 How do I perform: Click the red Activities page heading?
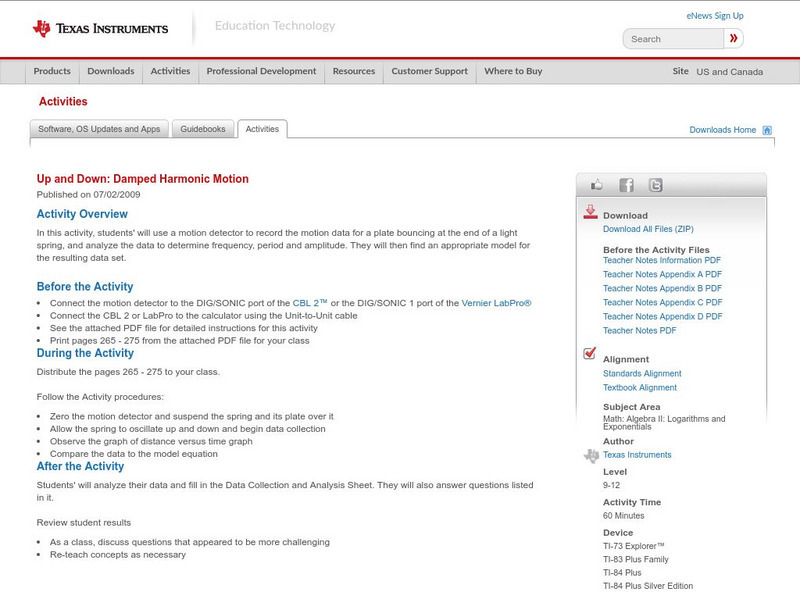click(x=63, y=102)
